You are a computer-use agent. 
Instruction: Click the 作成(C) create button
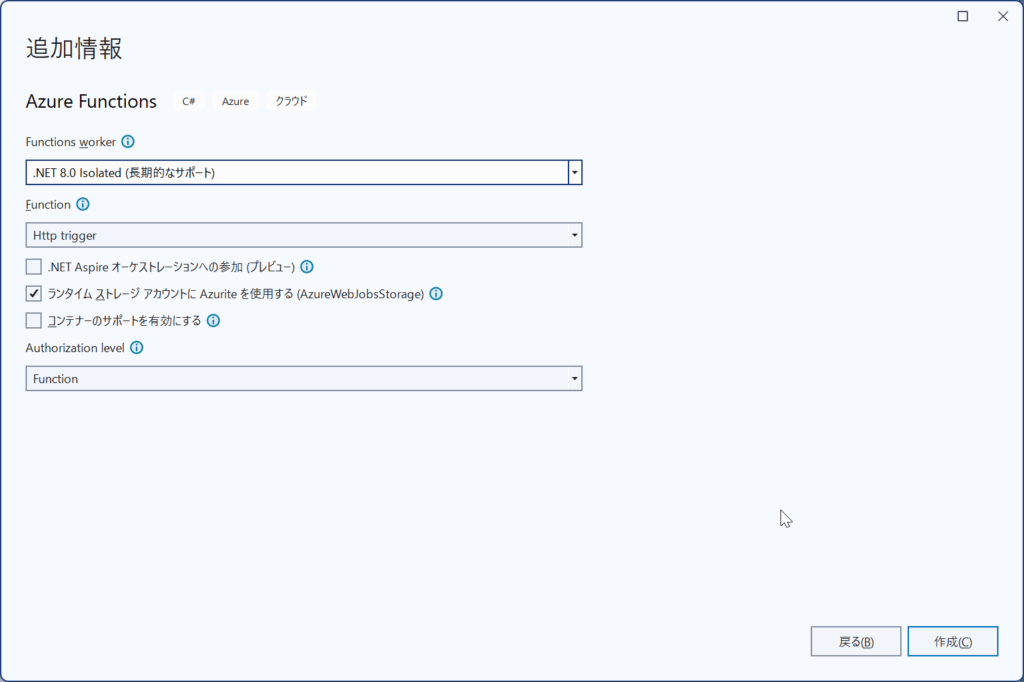coord(953,641)
